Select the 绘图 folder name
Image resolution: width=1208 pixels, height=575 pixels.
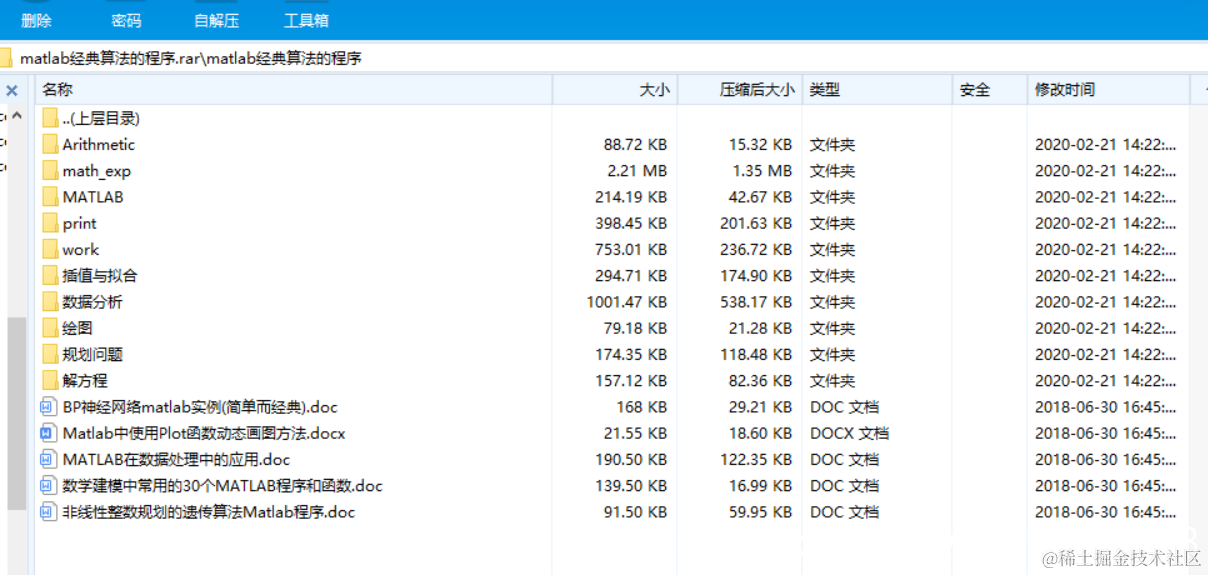coord(77,328)
